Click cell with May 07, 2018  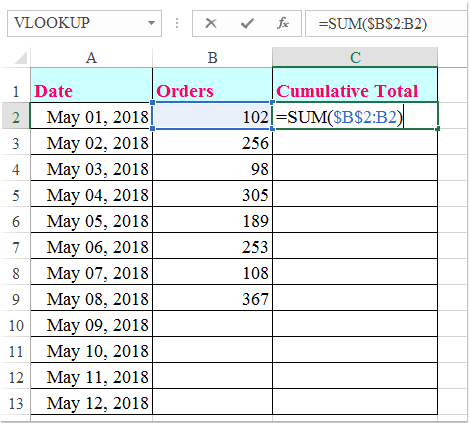91,272
